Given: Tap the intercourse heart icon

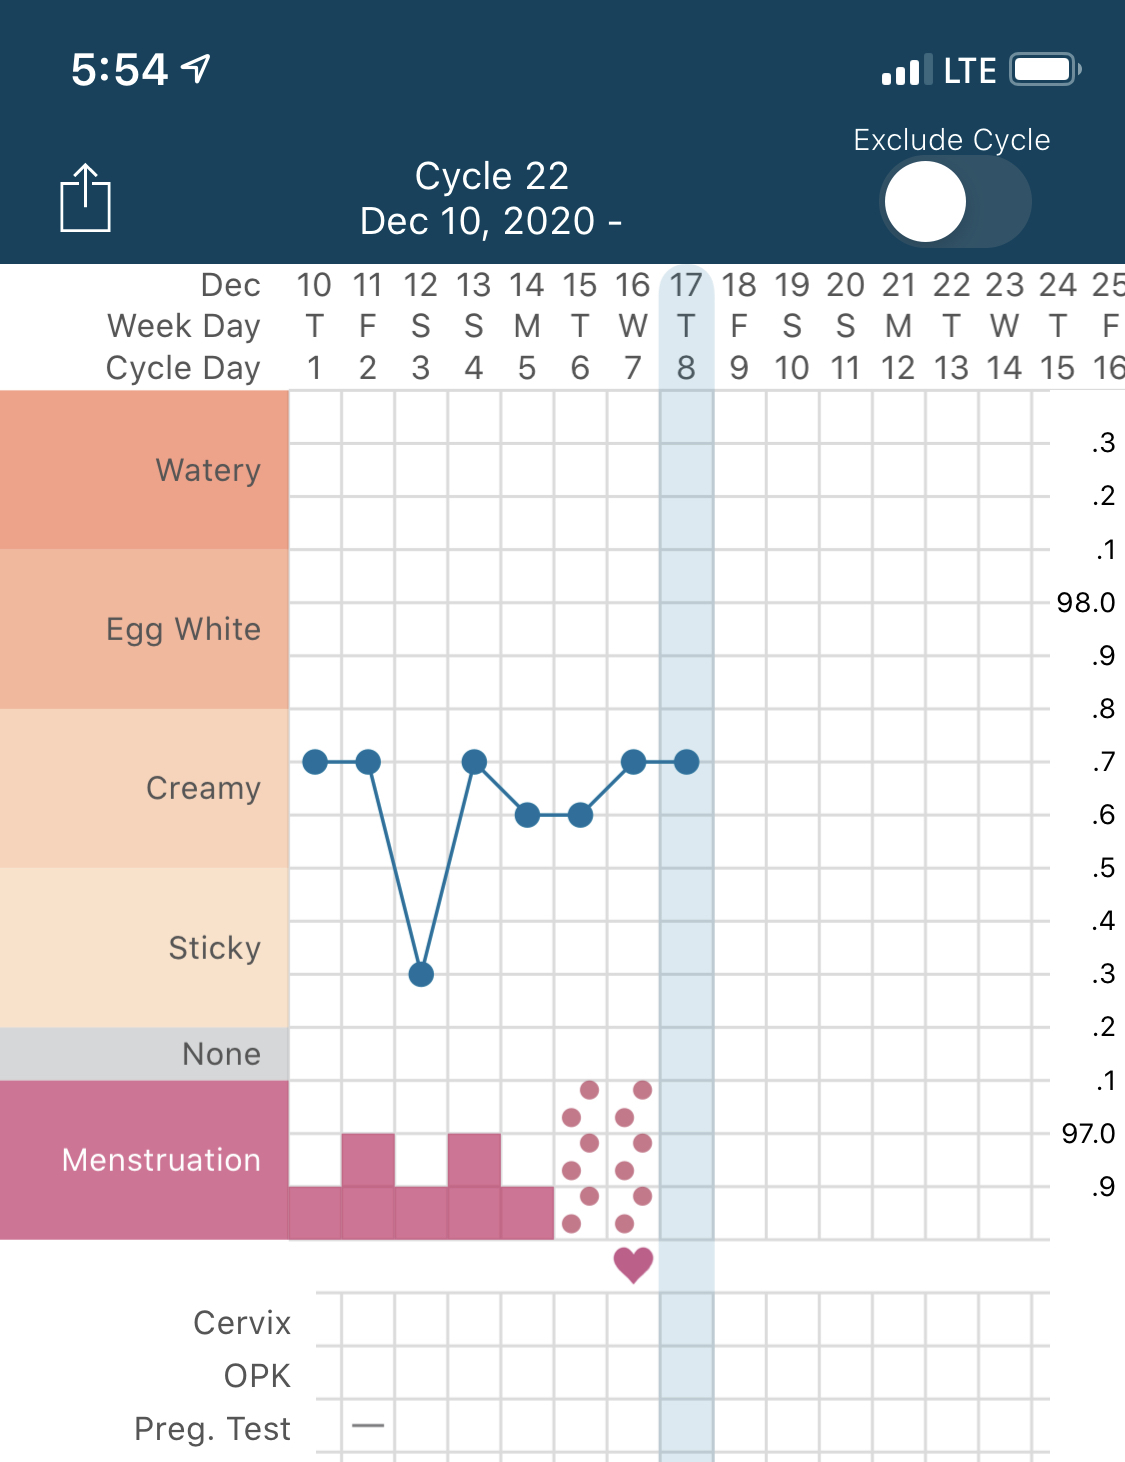Looking at the screenshot, I should click(x=633, y=1265).
